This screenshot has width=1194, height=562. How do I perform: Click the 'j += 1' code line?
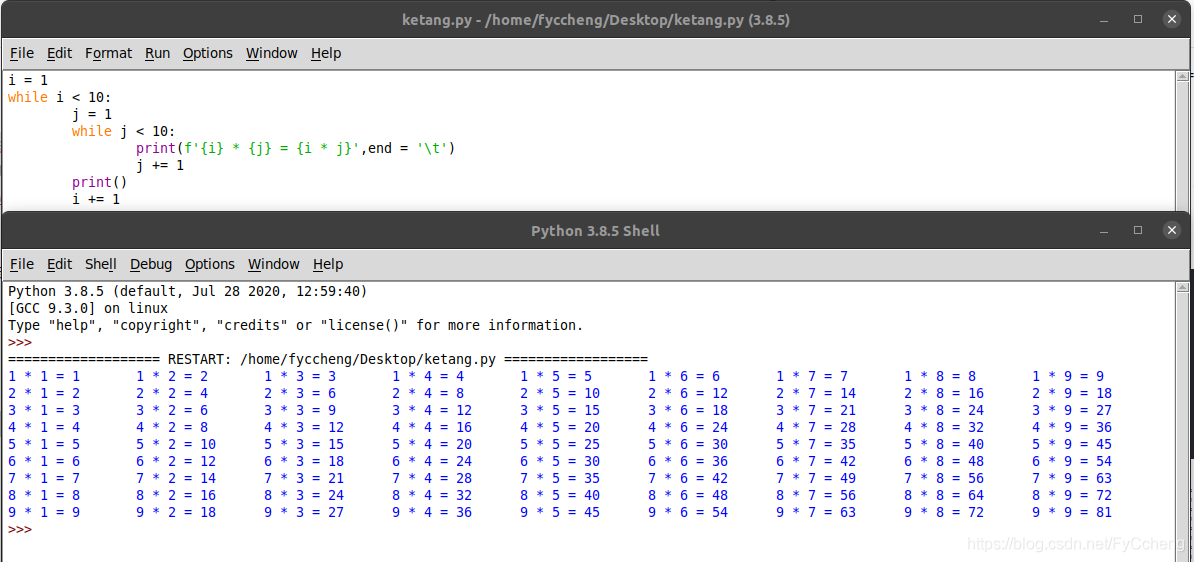[160, 165]
